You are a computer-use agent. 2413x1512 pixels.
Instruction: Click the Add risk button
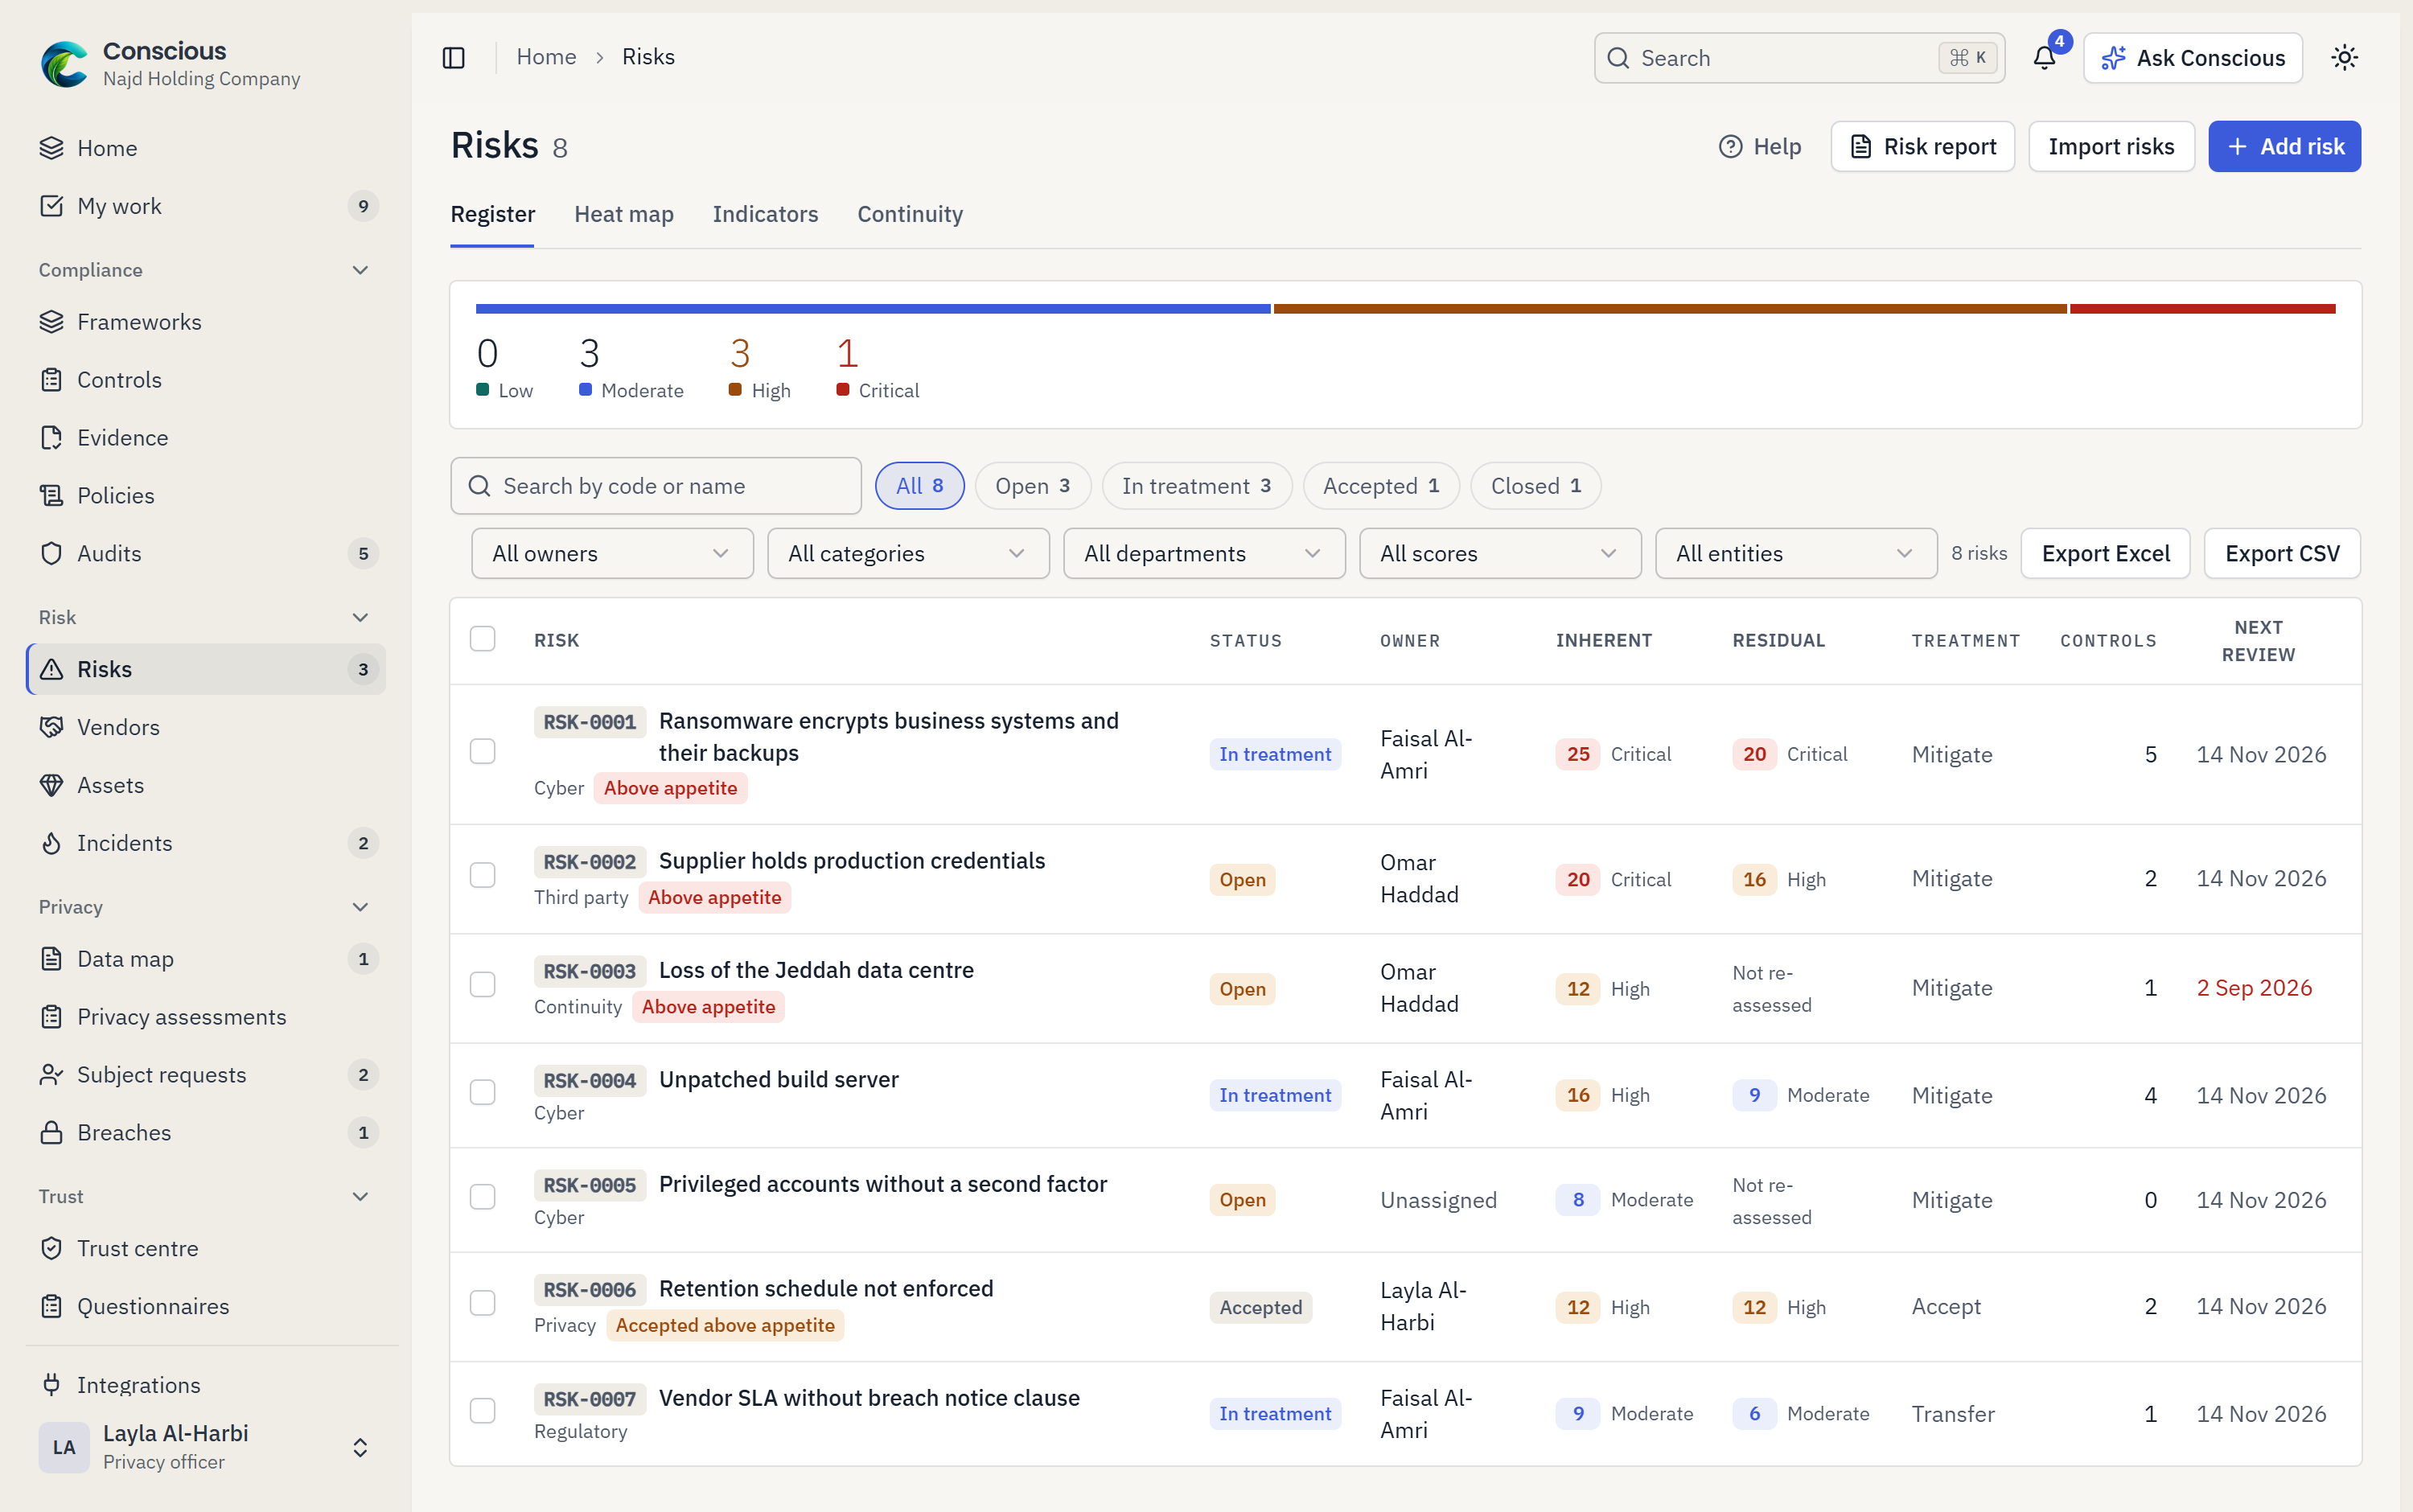[x=2284, y=147]
